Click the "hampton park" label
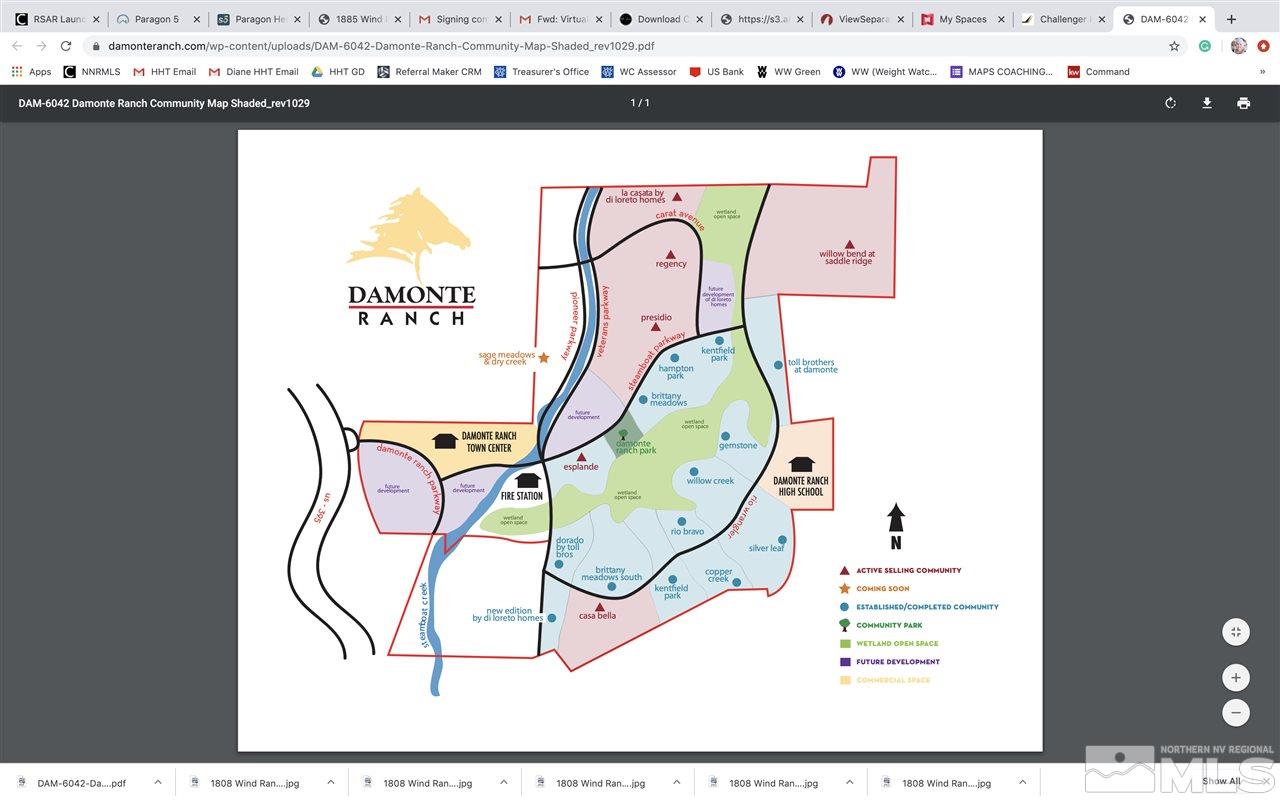This screenshot has height=800, width=1280. point(676,372)
